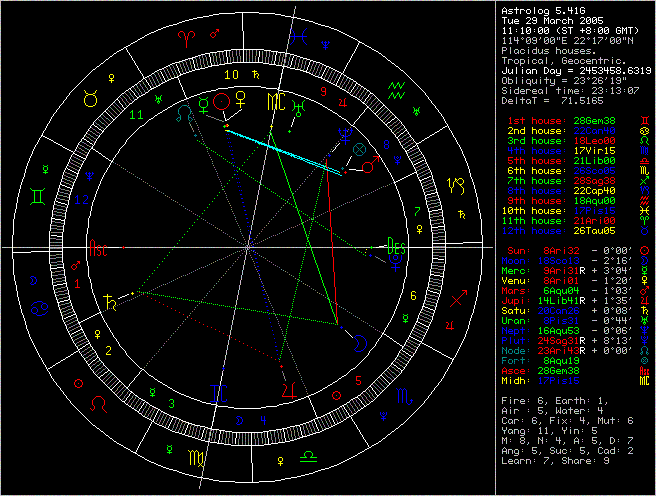This screenshot has width=656, height=496.
Task: Click the red Sun glyph in the chart
Action: click(223, 101)
